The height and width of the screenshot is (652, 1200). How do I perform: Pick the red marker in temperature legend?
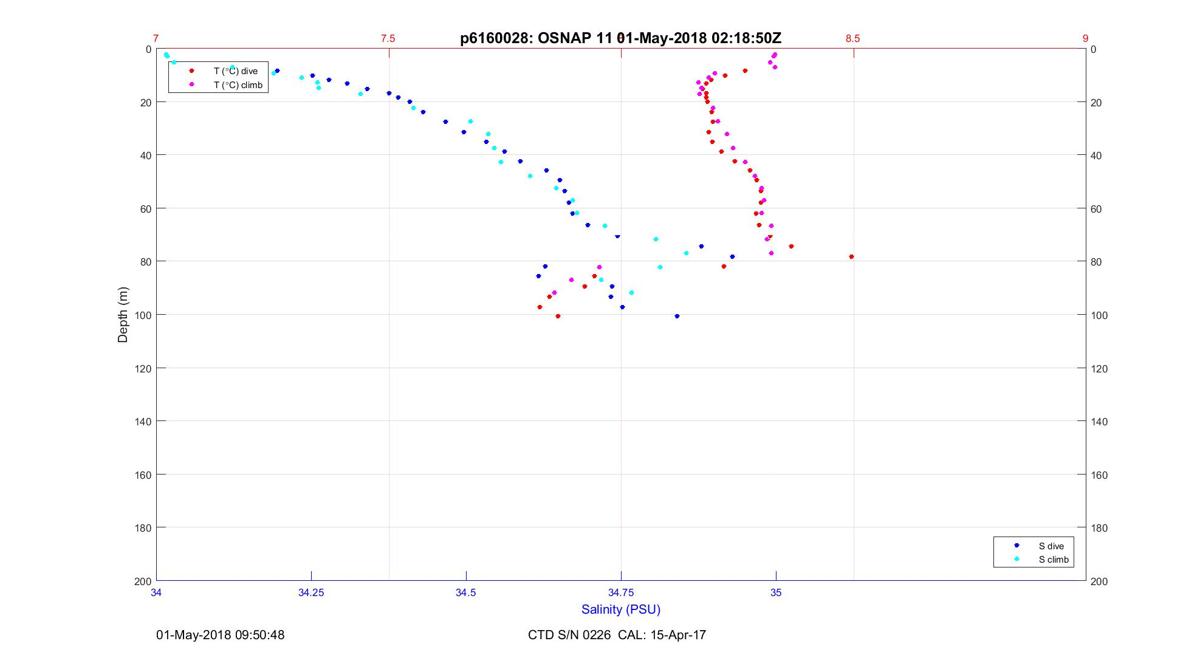pos(191,71)
